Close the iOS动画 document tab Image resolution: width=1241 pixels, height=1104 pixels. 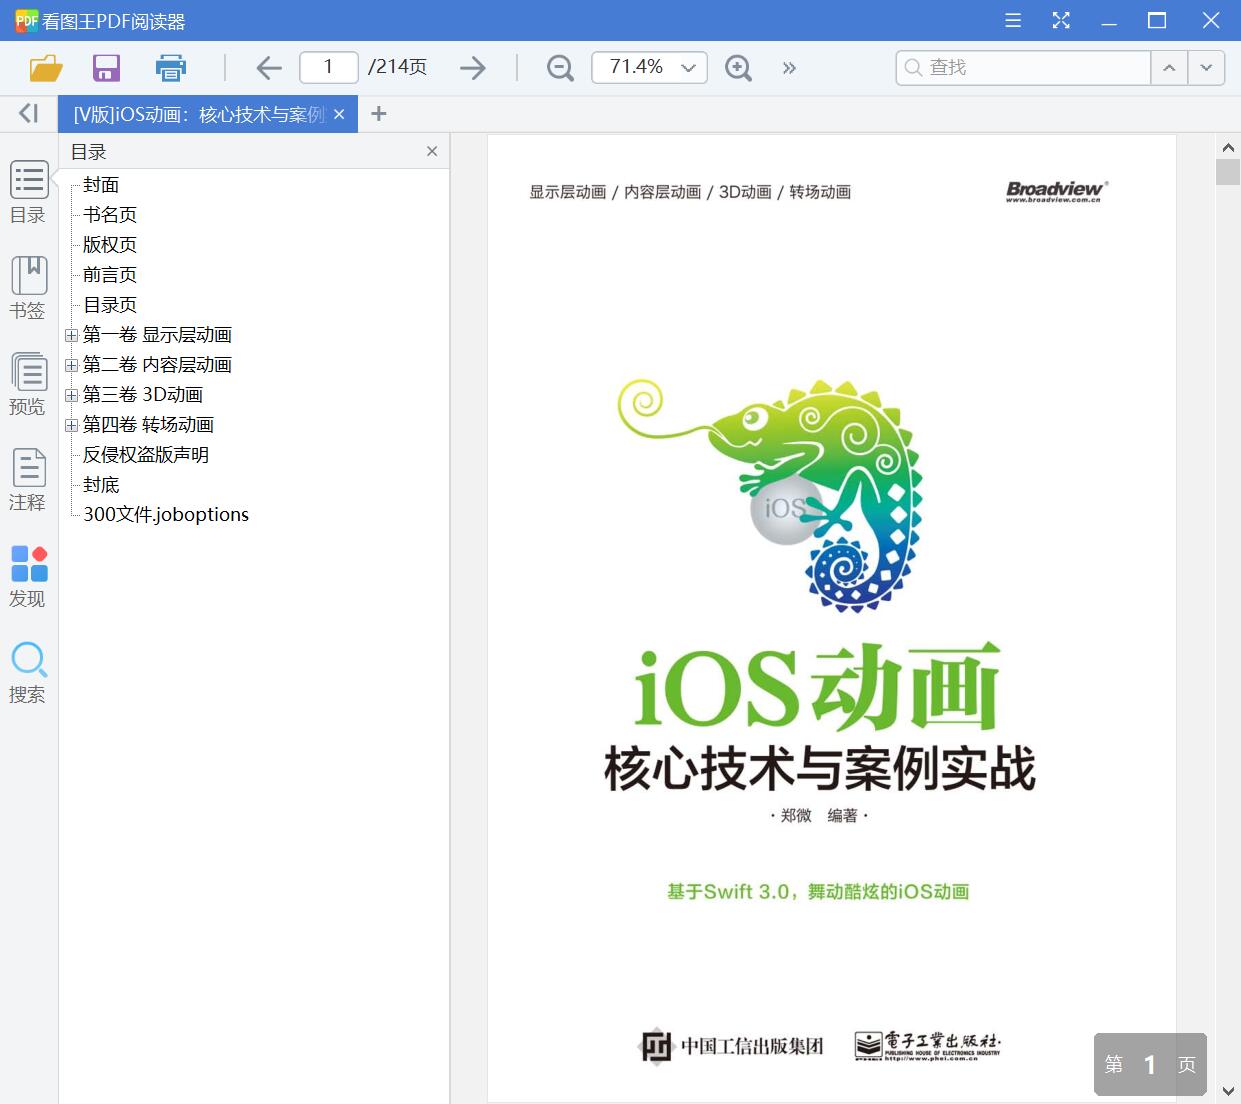pyautogui.click(x=339, y=114)
